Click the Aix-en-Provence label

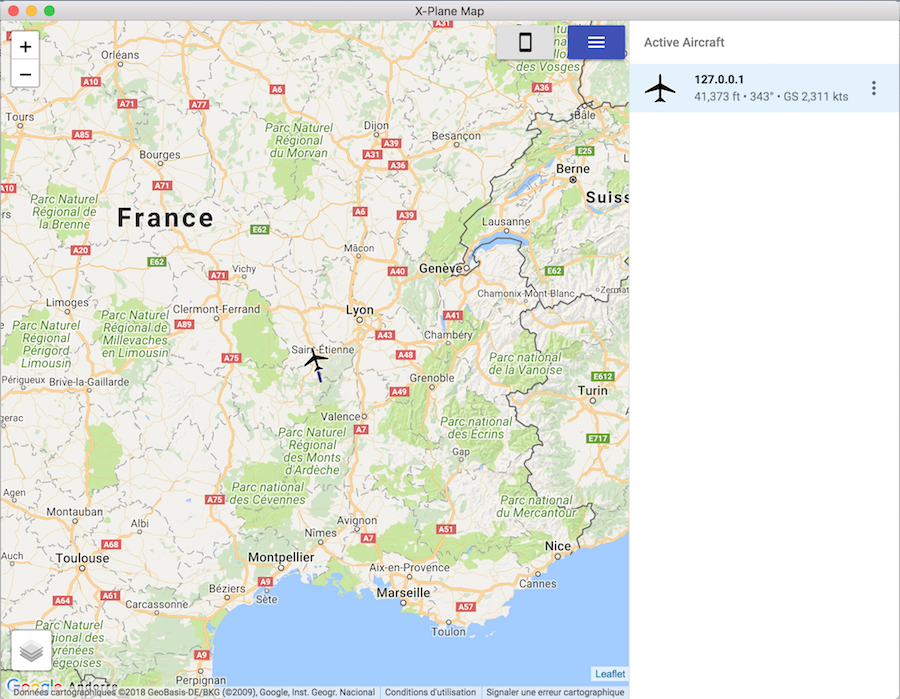click(409, 568)
